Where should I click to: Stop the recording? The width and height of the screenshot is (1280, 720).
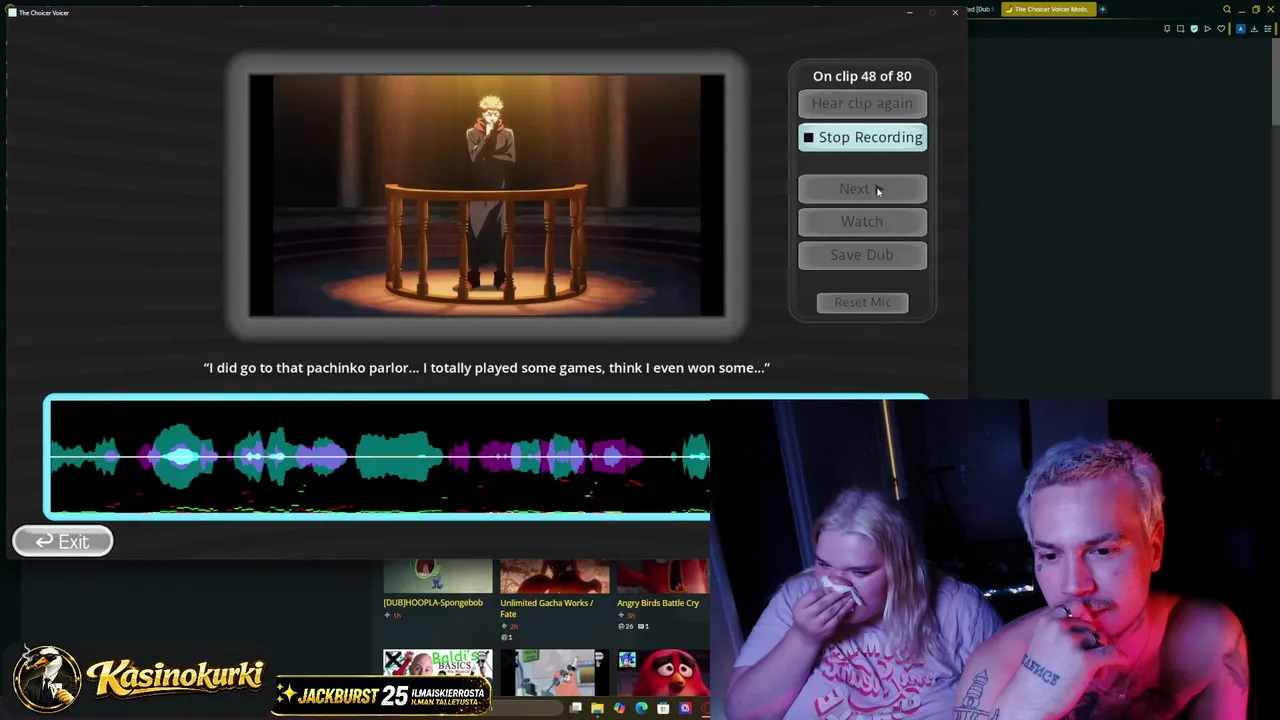[862, 137]
